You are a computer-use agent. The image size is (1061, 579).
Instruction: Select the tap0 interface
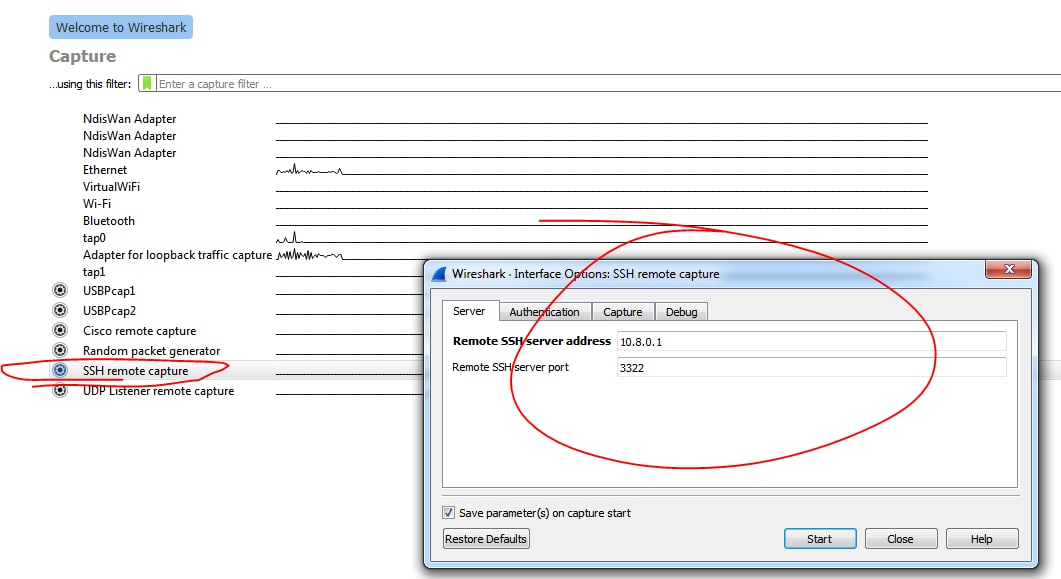pos(94,238)
